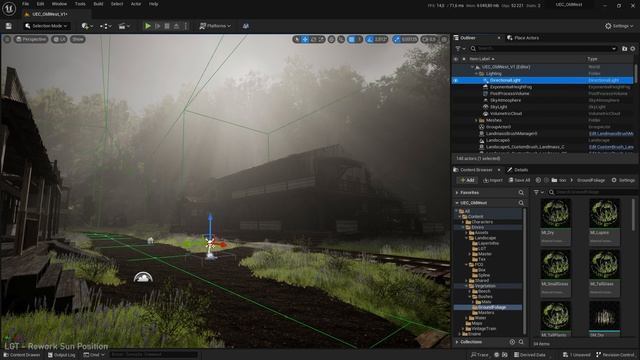Screen dimensions: 640x360
Task: Switch to the Details tab
Action: coord(518,170)
